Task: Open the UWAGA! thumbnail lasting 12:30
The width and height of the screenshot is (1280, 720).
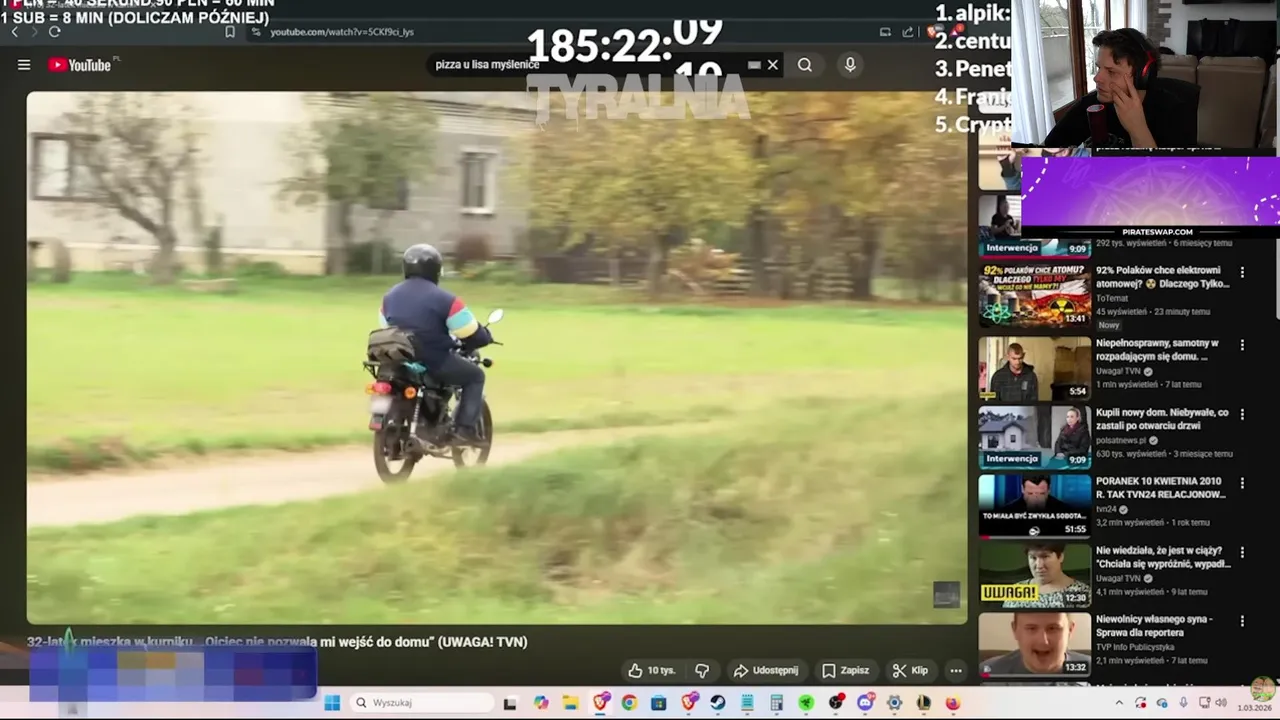Action: [x=1034, y=574]
